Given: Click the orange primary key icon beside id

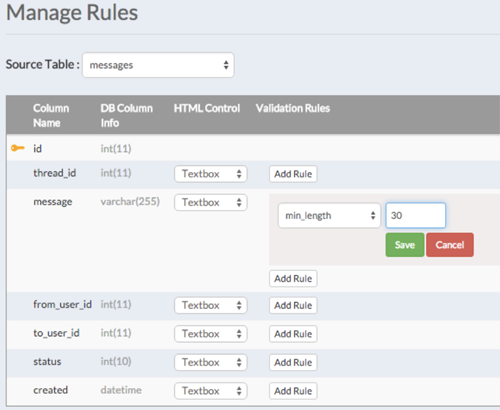Looking at the screenshot, I should [18, 148].
